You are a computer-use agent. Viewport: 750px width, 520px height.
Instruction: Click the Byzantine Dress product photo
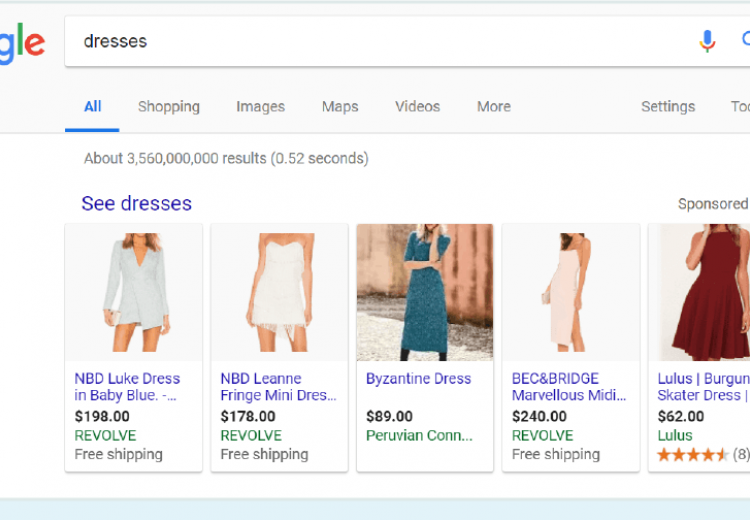[425, 292]
